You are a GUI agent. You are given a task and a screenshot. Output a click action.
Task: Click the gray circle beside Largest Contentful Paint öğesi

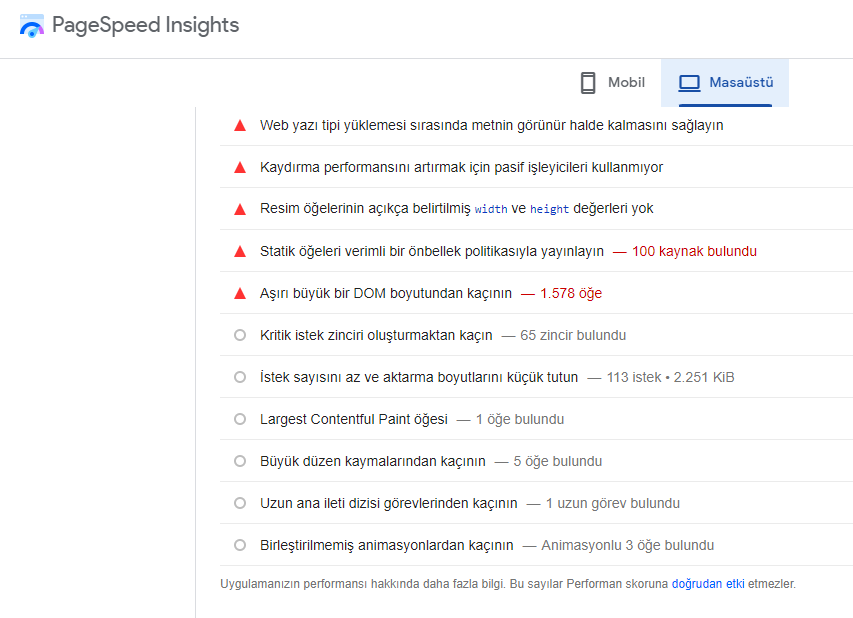239,419
